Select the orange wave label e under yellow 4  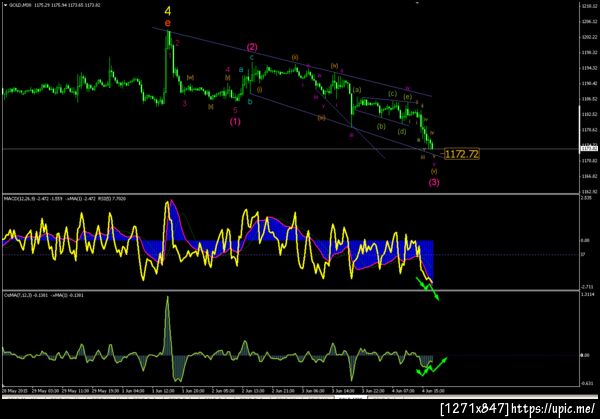(168, 23)
